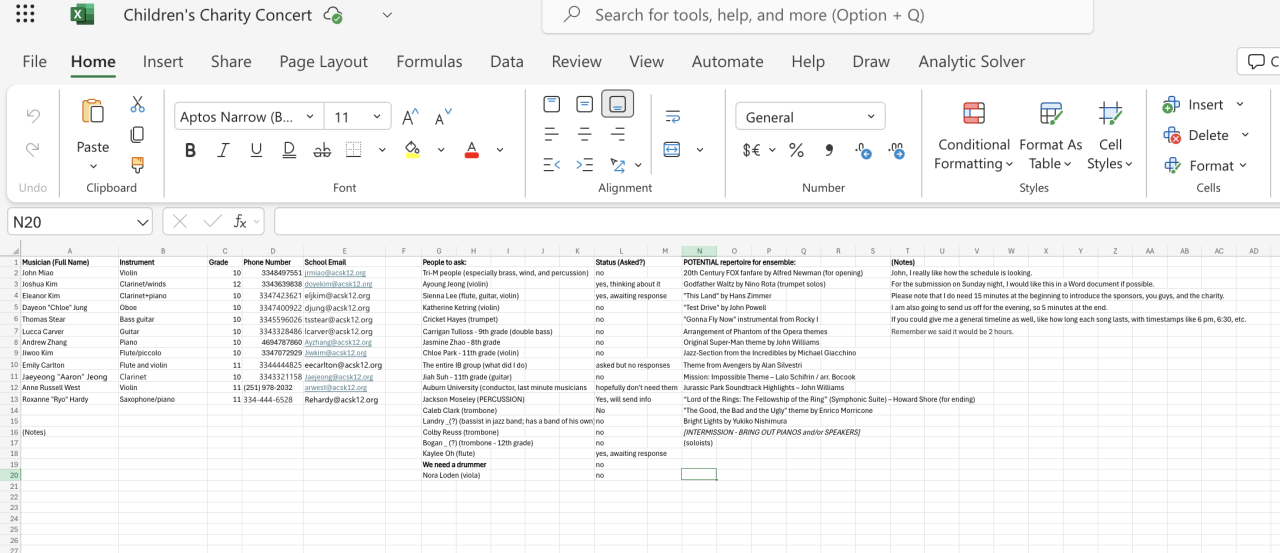Viewport: 1280px width, 553px height.
Task: Expand the borders dropdown arrow
Action: 382,150
